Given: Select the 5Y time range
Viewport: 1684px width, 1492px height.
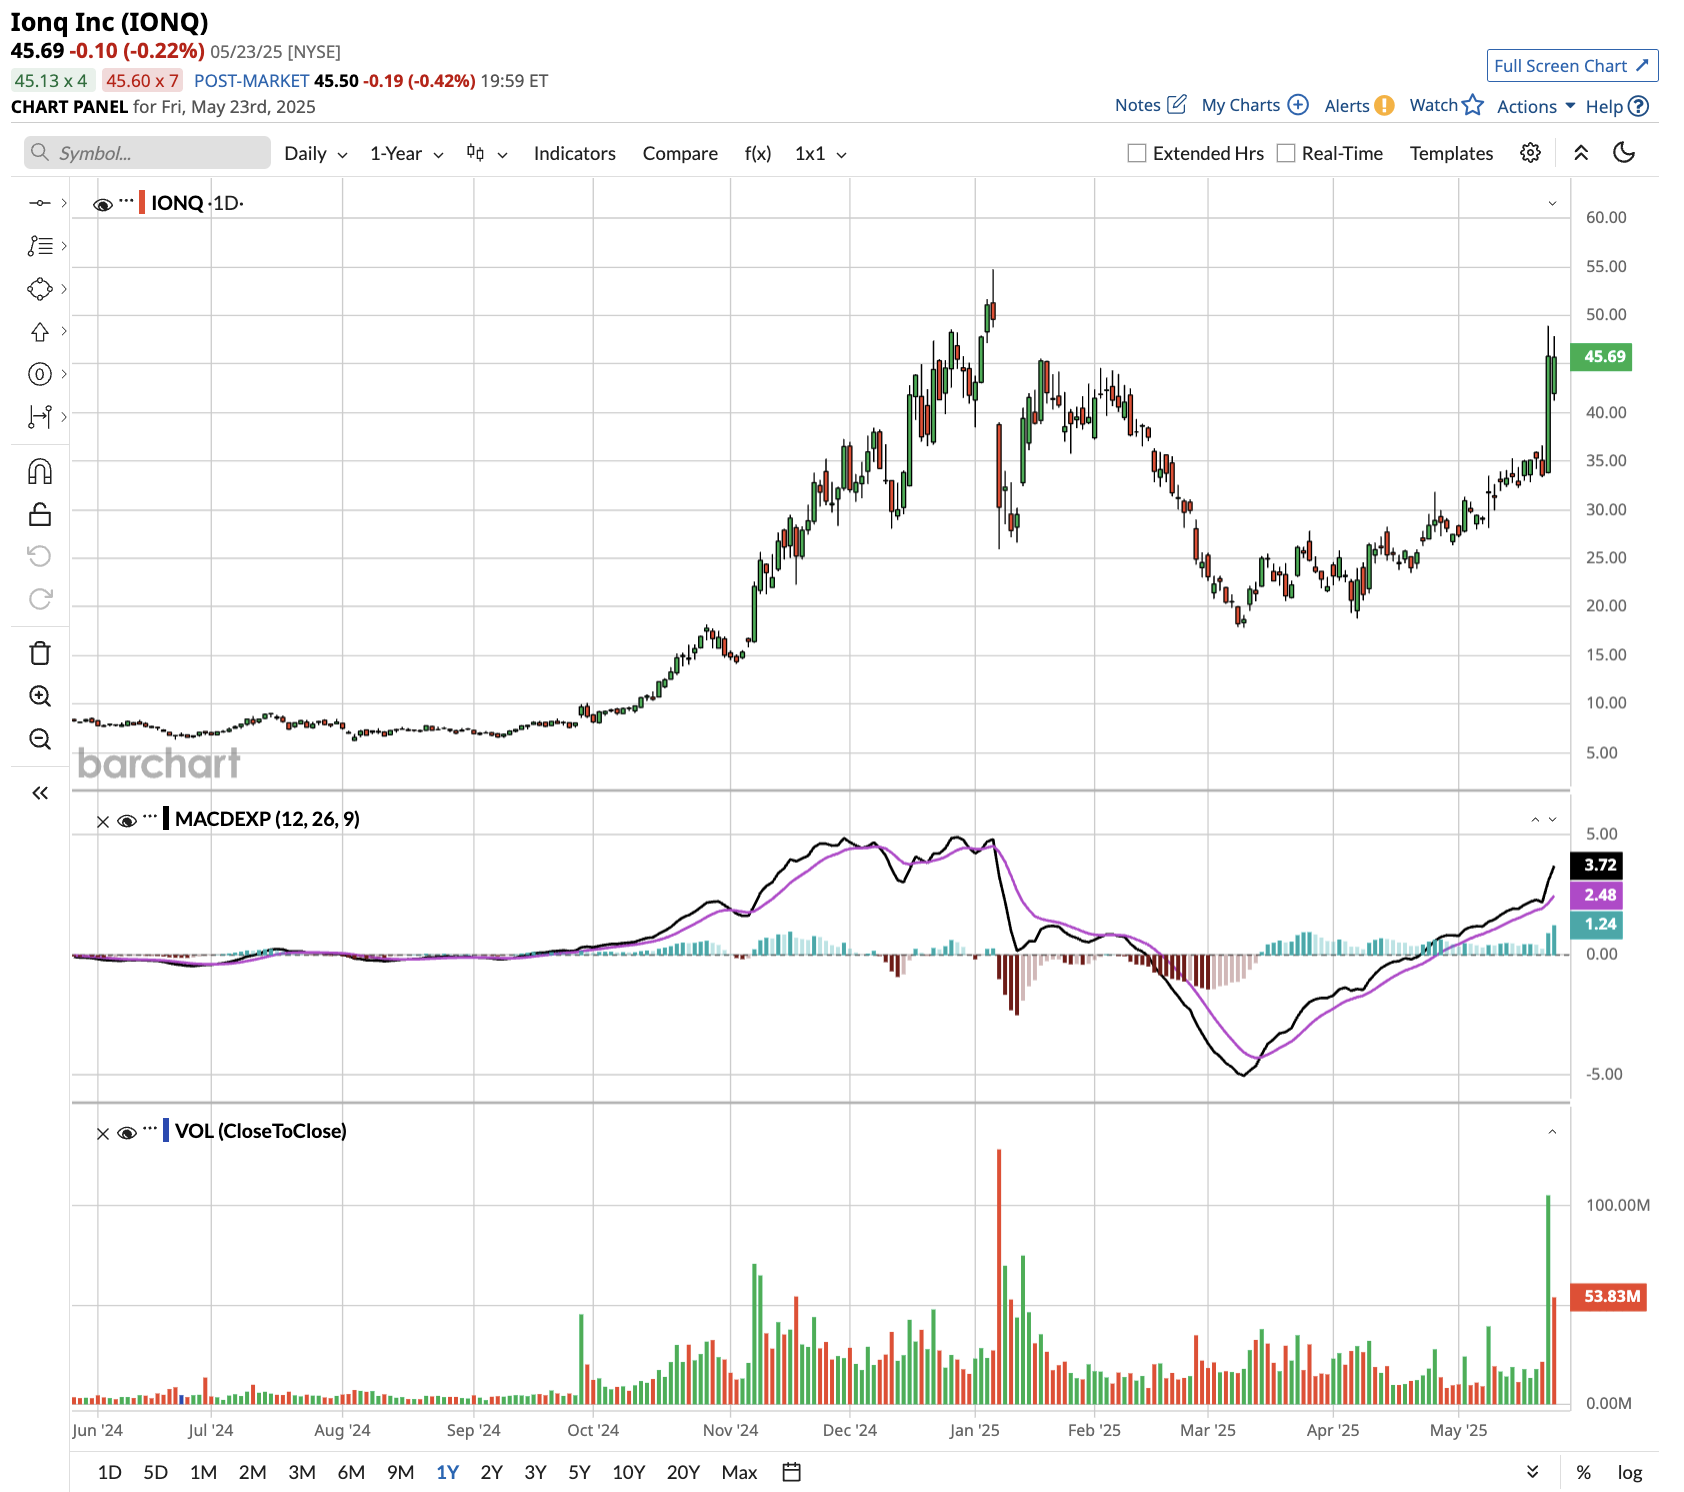Looking at the screenshot, I should [579, 1472].
